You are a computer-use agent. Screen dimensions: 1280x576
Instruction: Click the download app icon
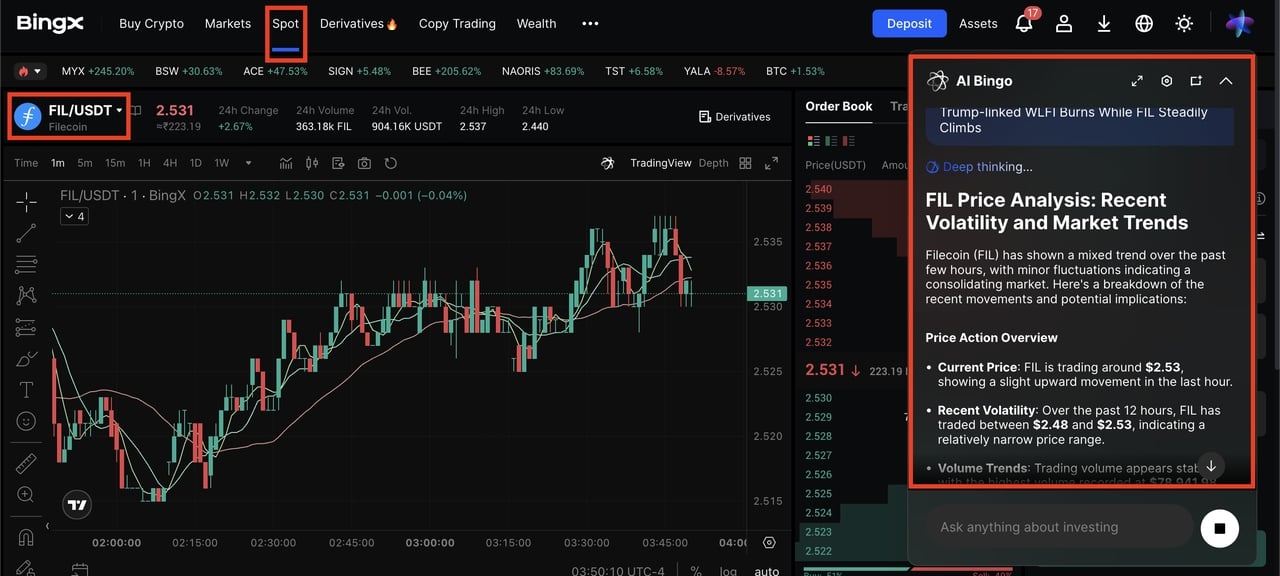pos(1104,23)
